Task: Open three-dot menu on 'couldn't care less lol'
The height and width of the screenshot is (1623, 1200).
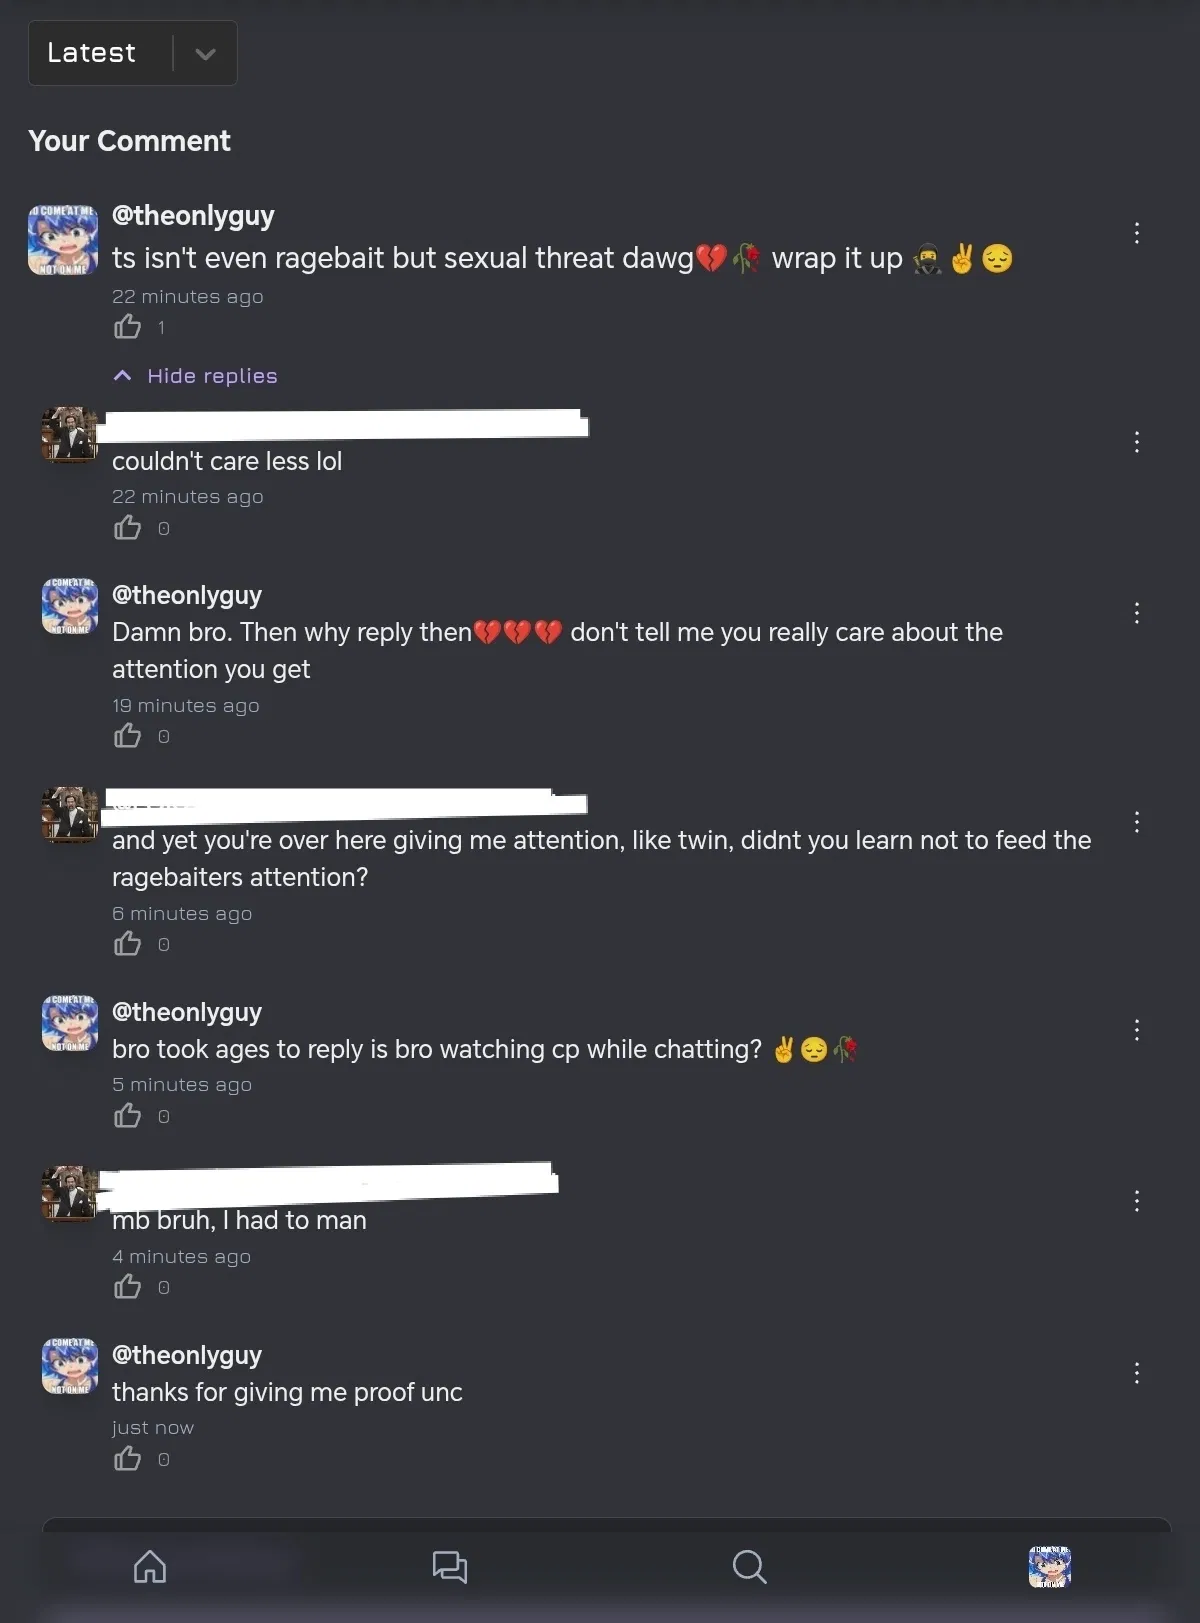Action: click(1137, 442)
